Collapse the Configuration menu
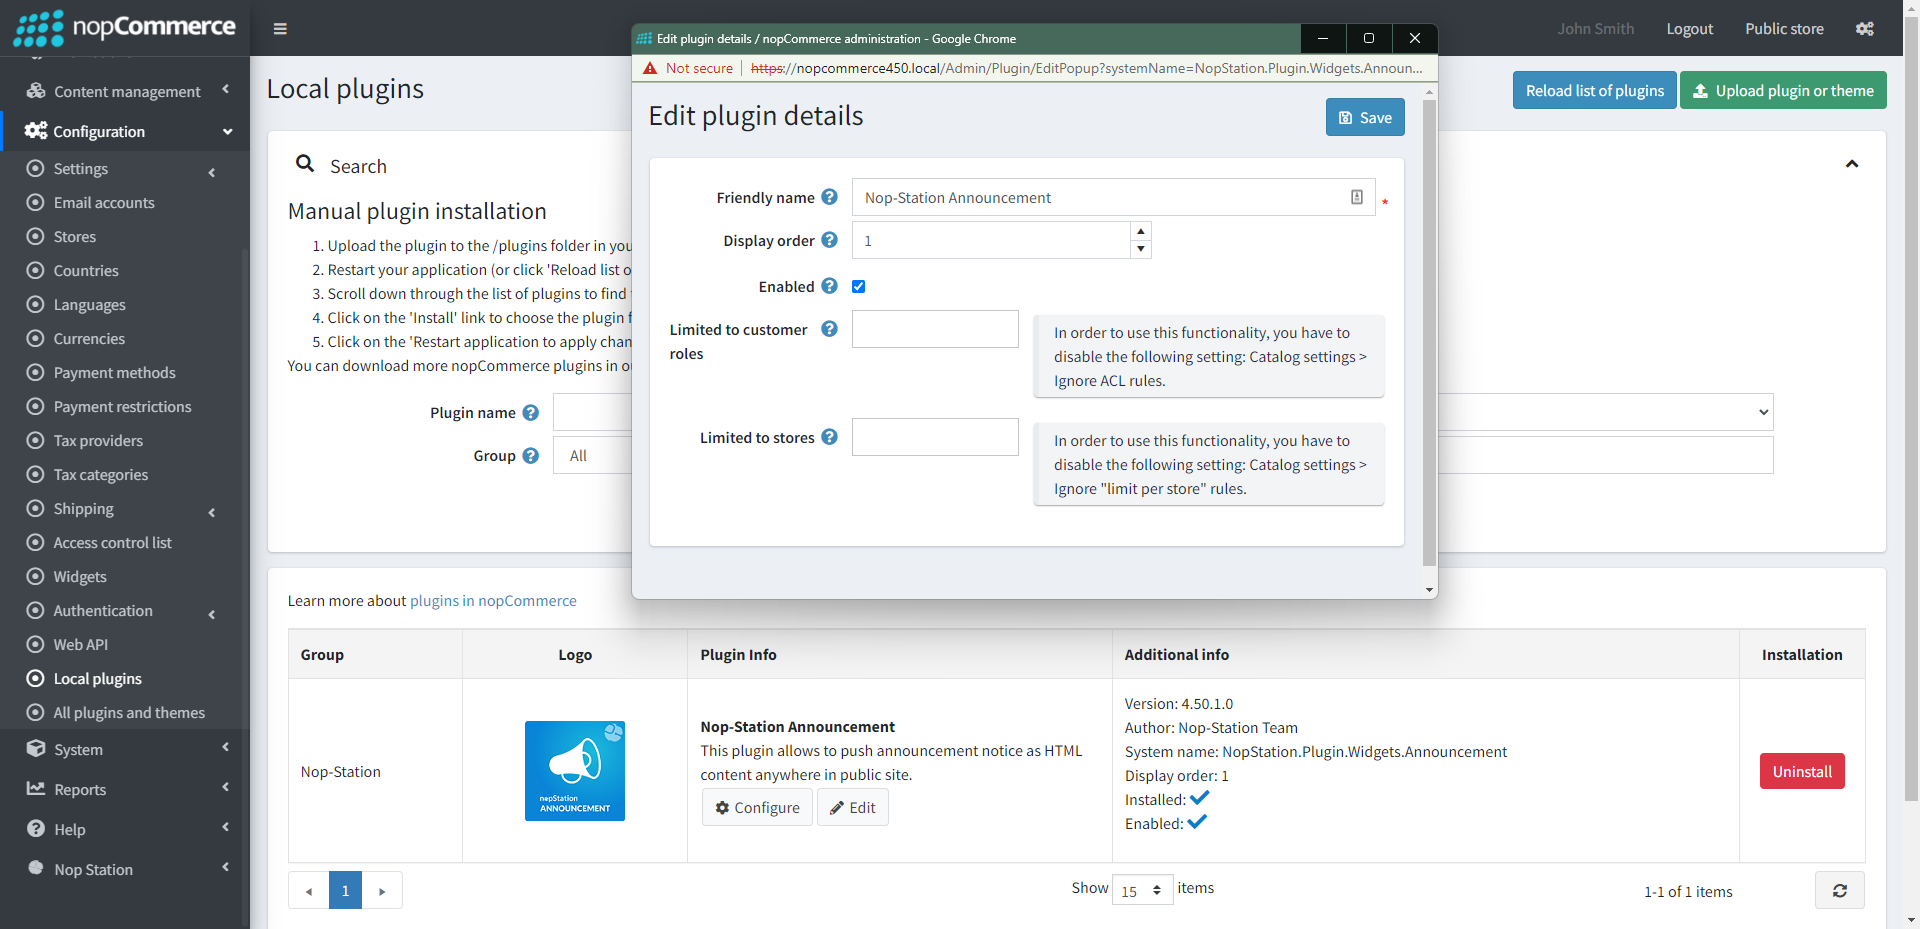1920x929 pixels. tap(125, 131)
